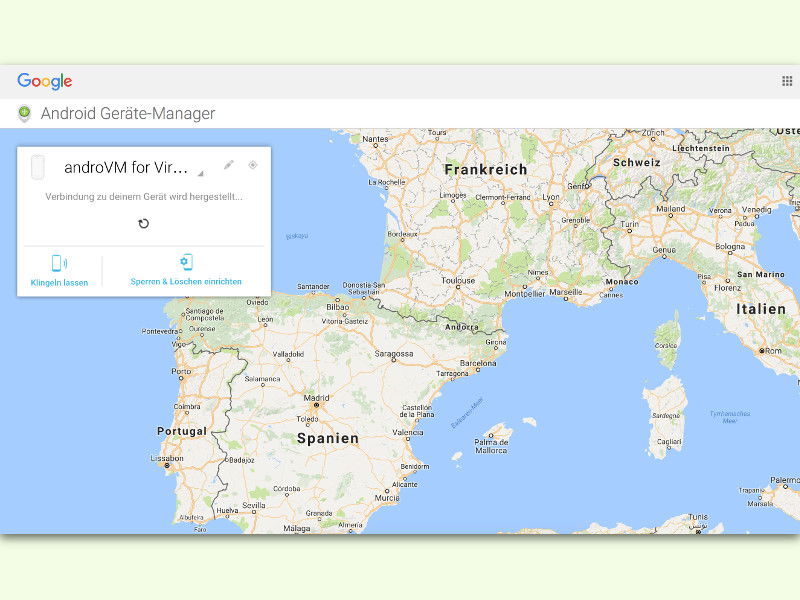Click the 'Toledo' label on the map
The width and height of the screenshot is (800, 600).
[307, 419]
